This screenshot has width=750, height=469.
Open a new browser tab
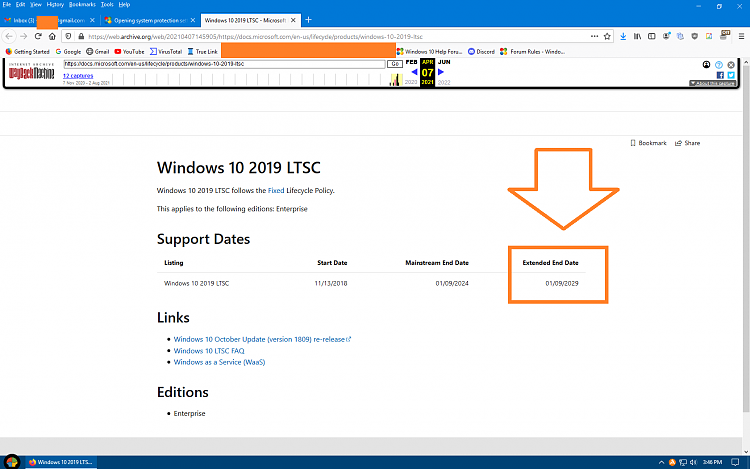[308, 20]
